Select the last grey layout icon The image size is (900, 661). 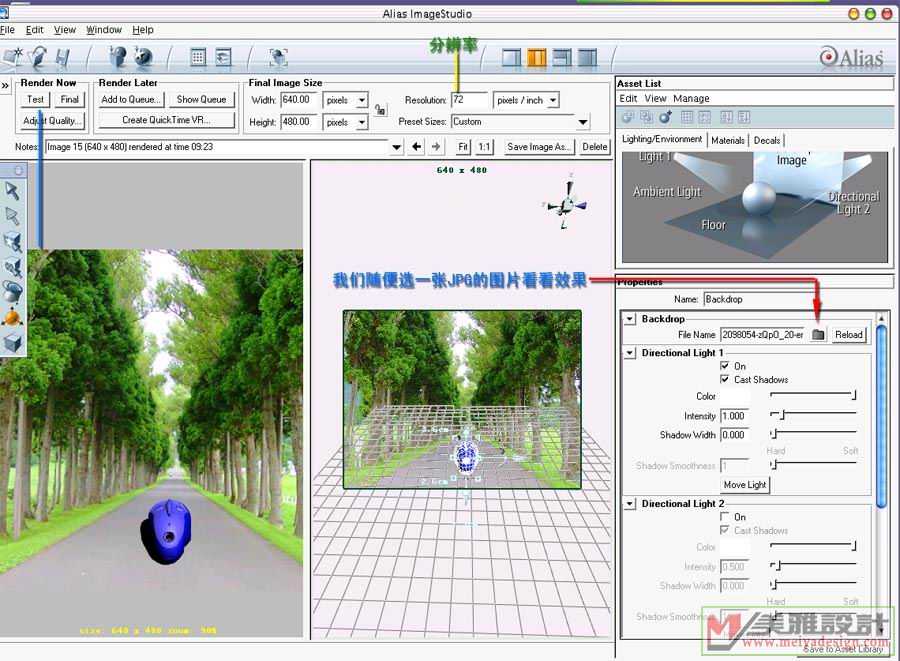point(587,57)
